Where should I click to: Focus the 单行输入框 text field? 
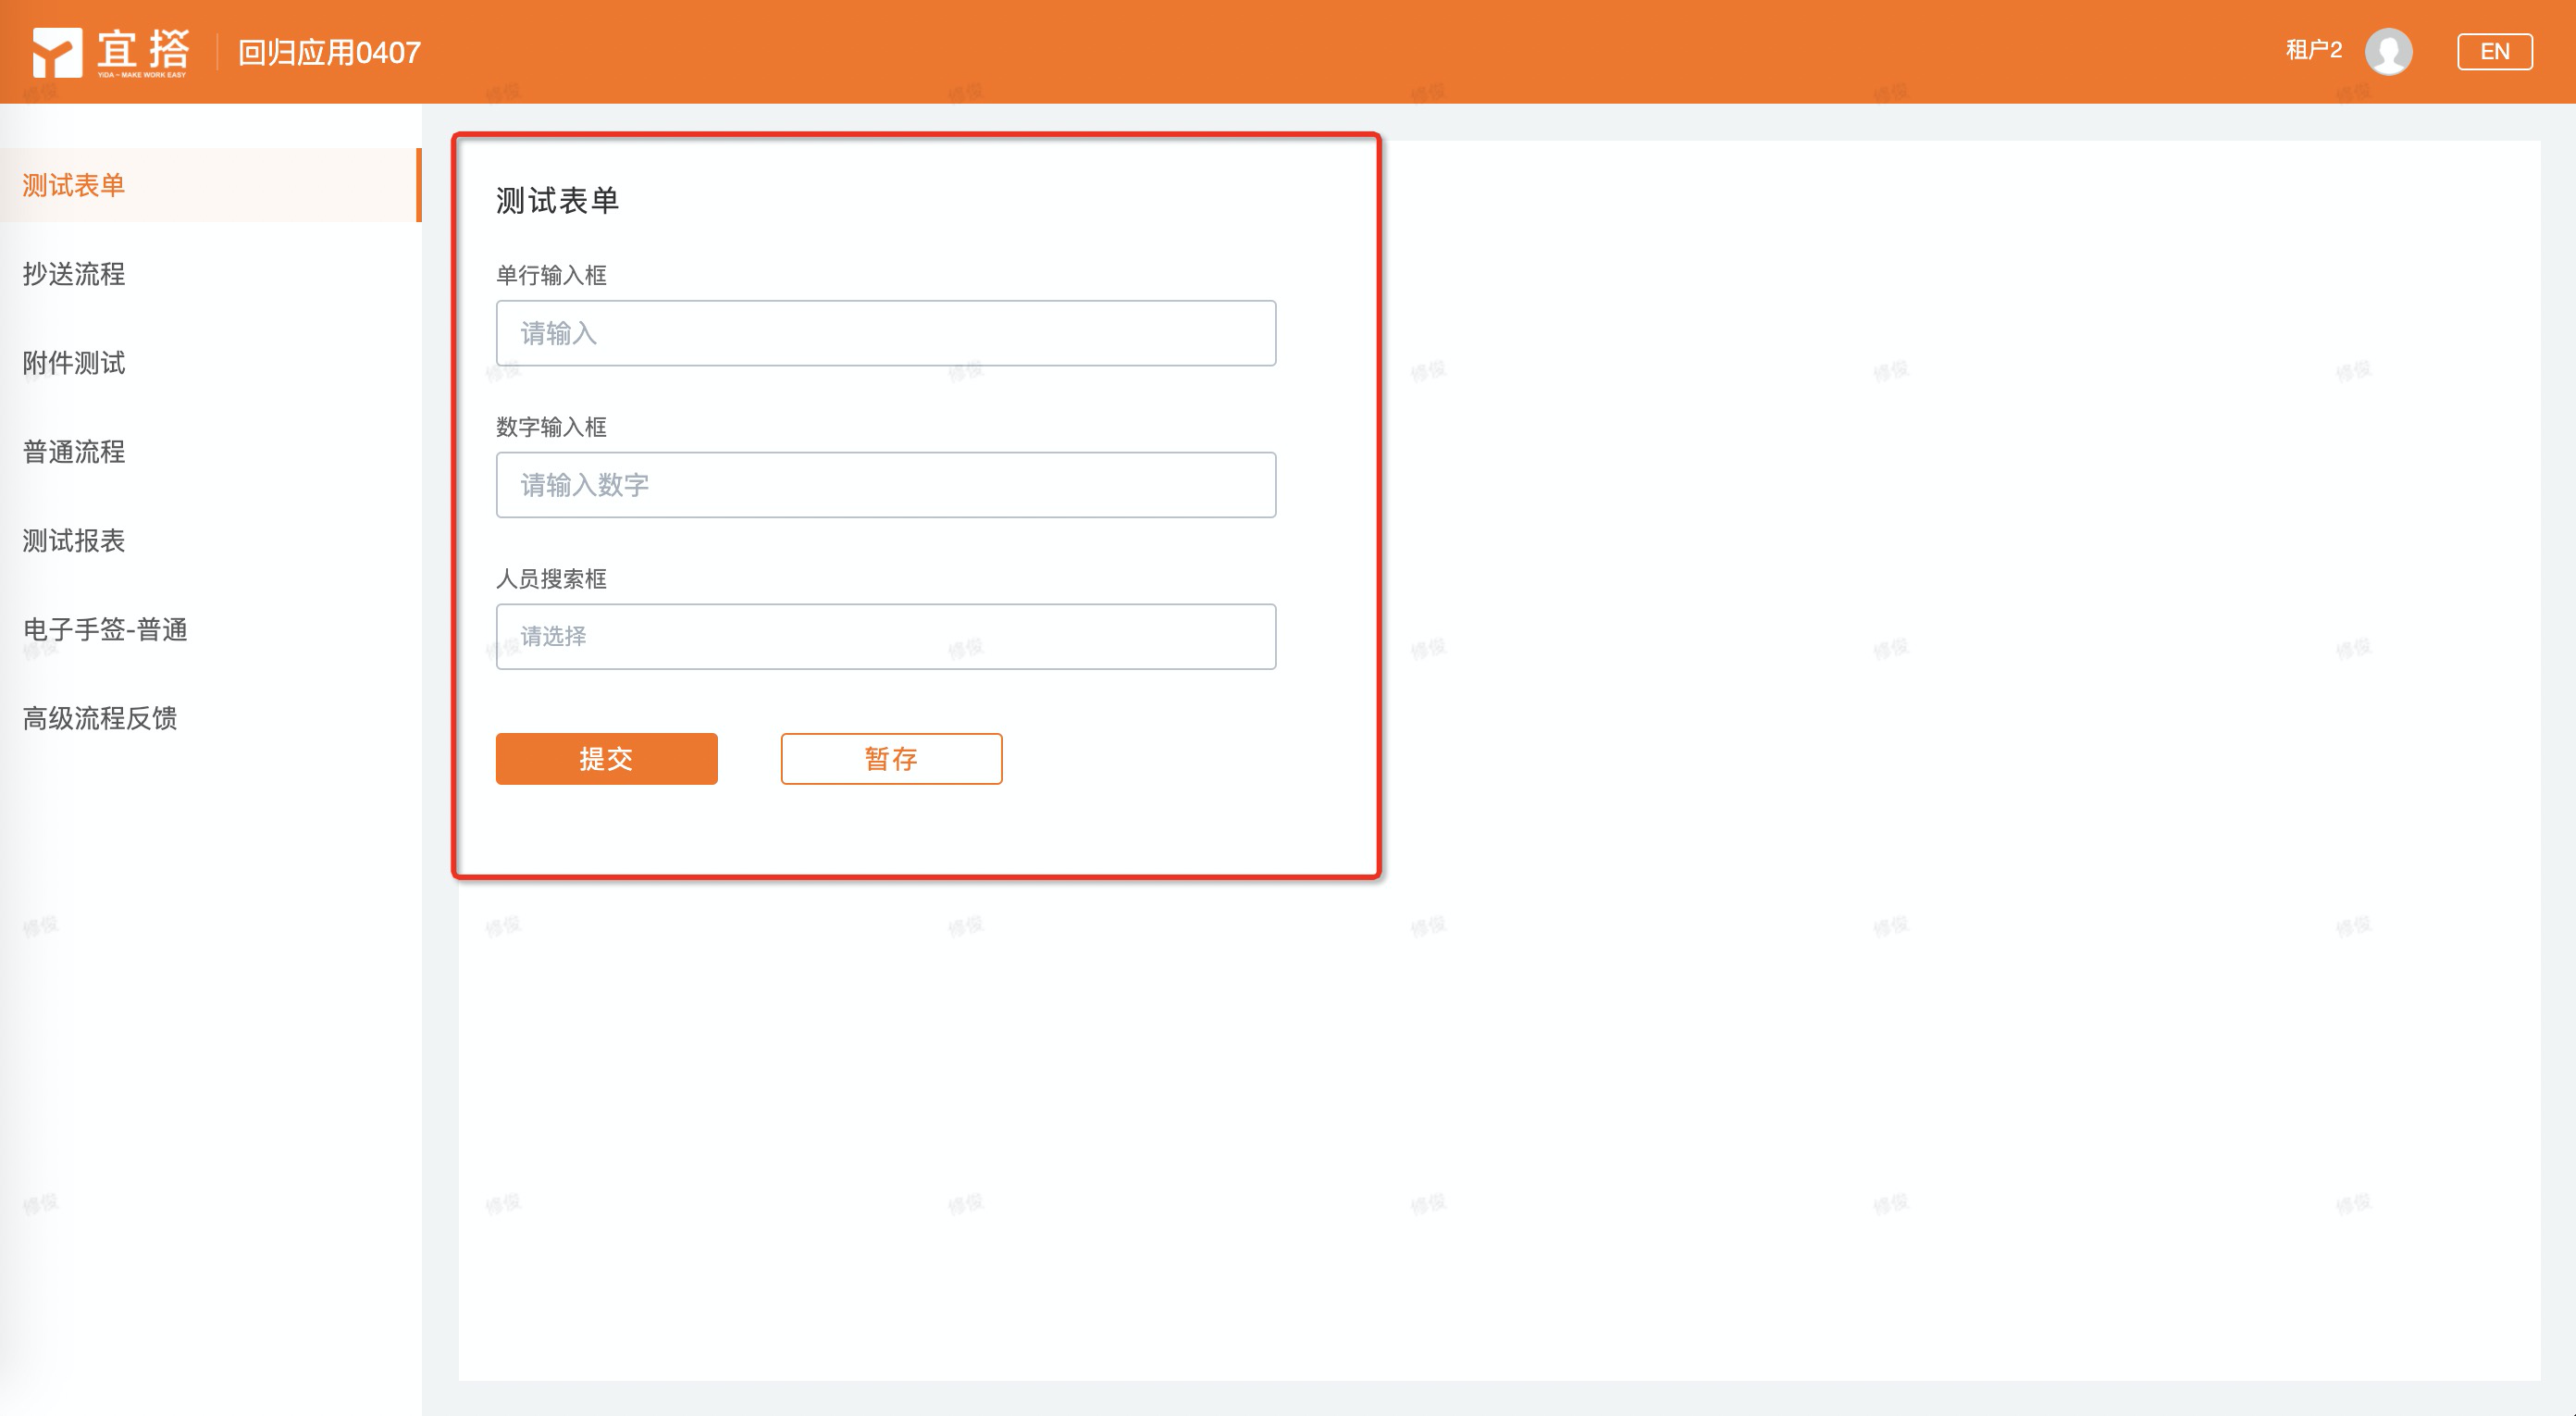885,333
